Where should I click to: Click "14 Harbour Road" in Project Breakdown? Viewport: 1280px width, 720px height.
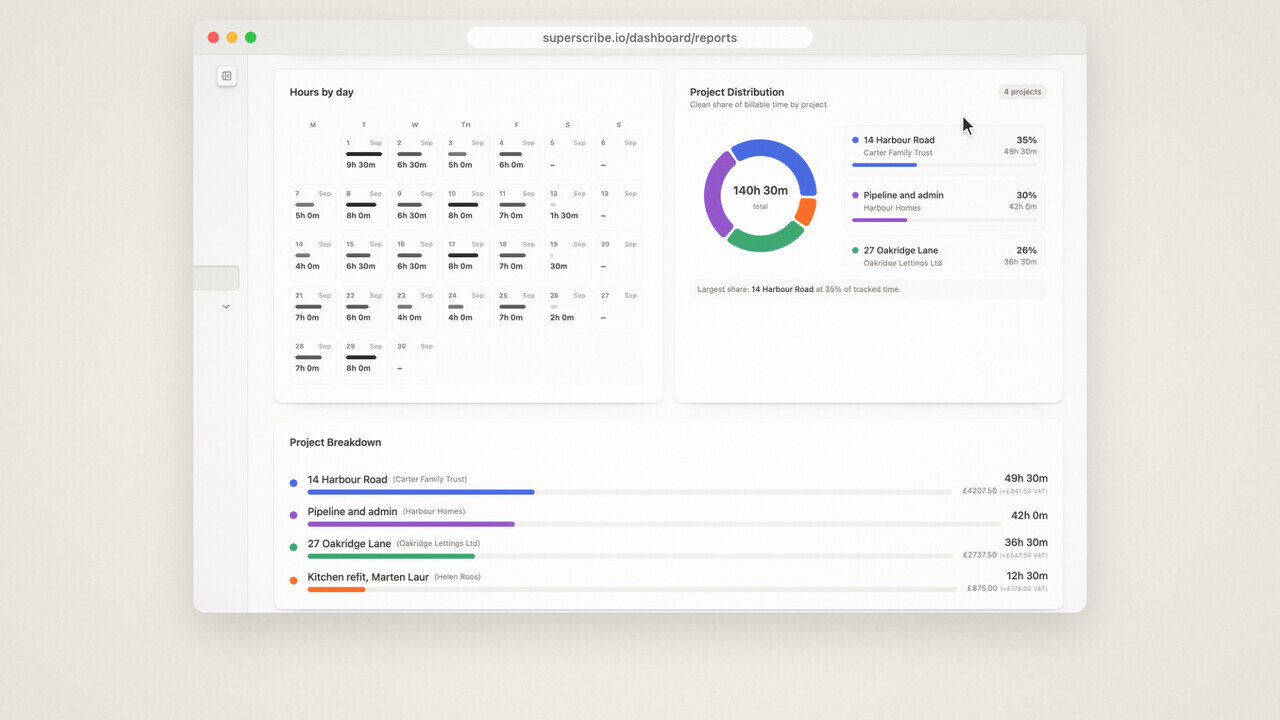pyautogui.click(x=347, y=480)
